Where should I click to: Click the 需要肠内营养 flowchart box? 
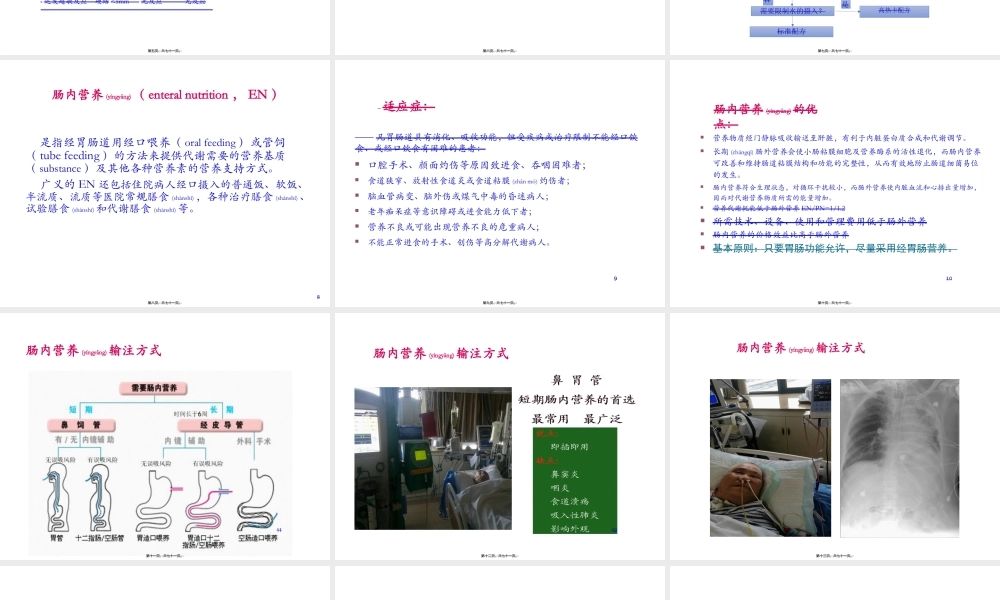152,387
